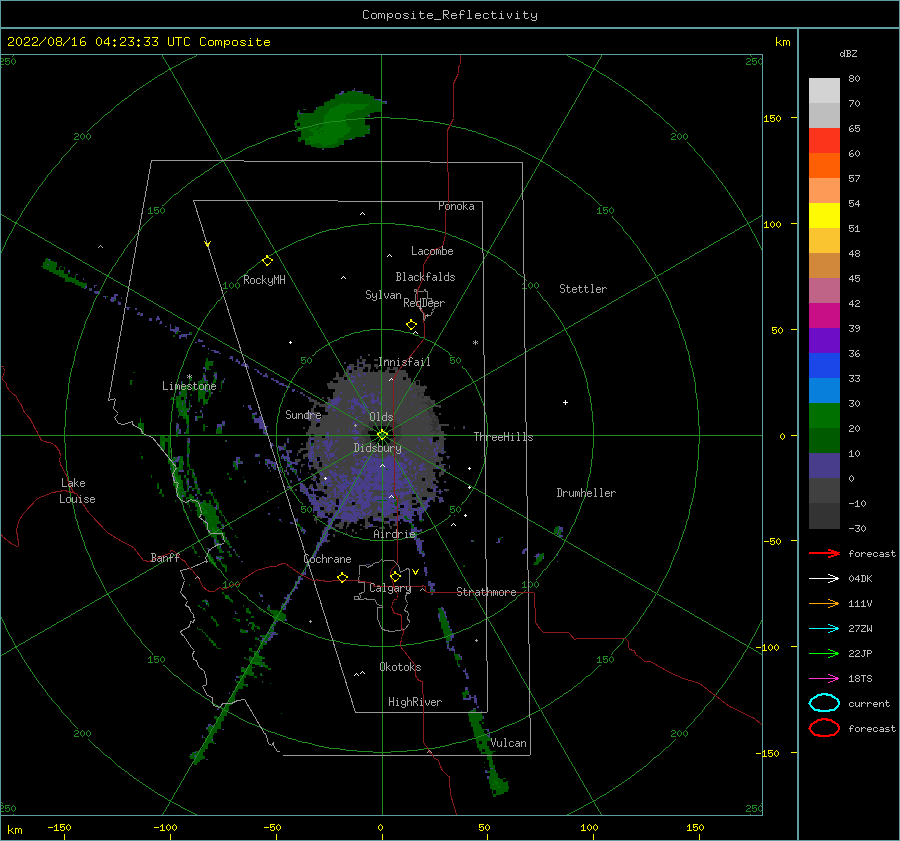The width and height of the screenshot is (900, 841).
Task: Click the green 30 dBZ color swatch
Action: tap(824, 416)
